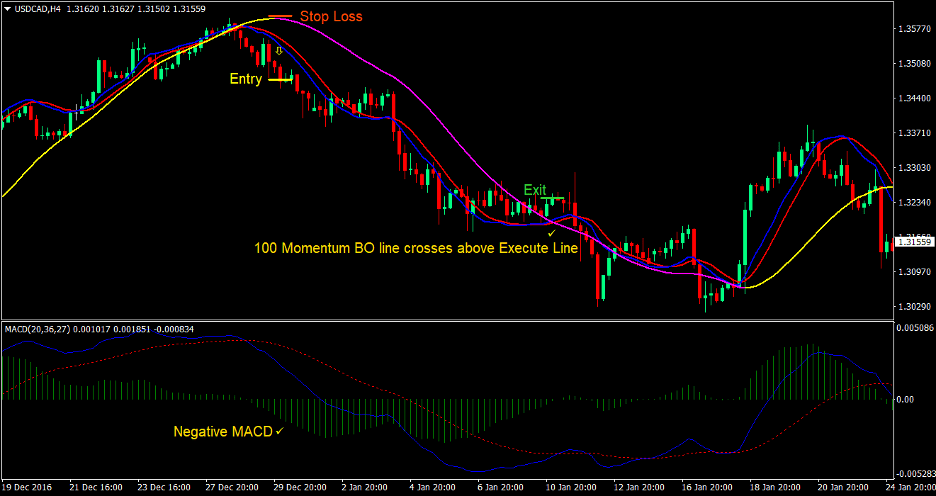Screen dimensions: 936x496
Task: Click price scale value 1.34400
Action: click(x=915, y=98)
